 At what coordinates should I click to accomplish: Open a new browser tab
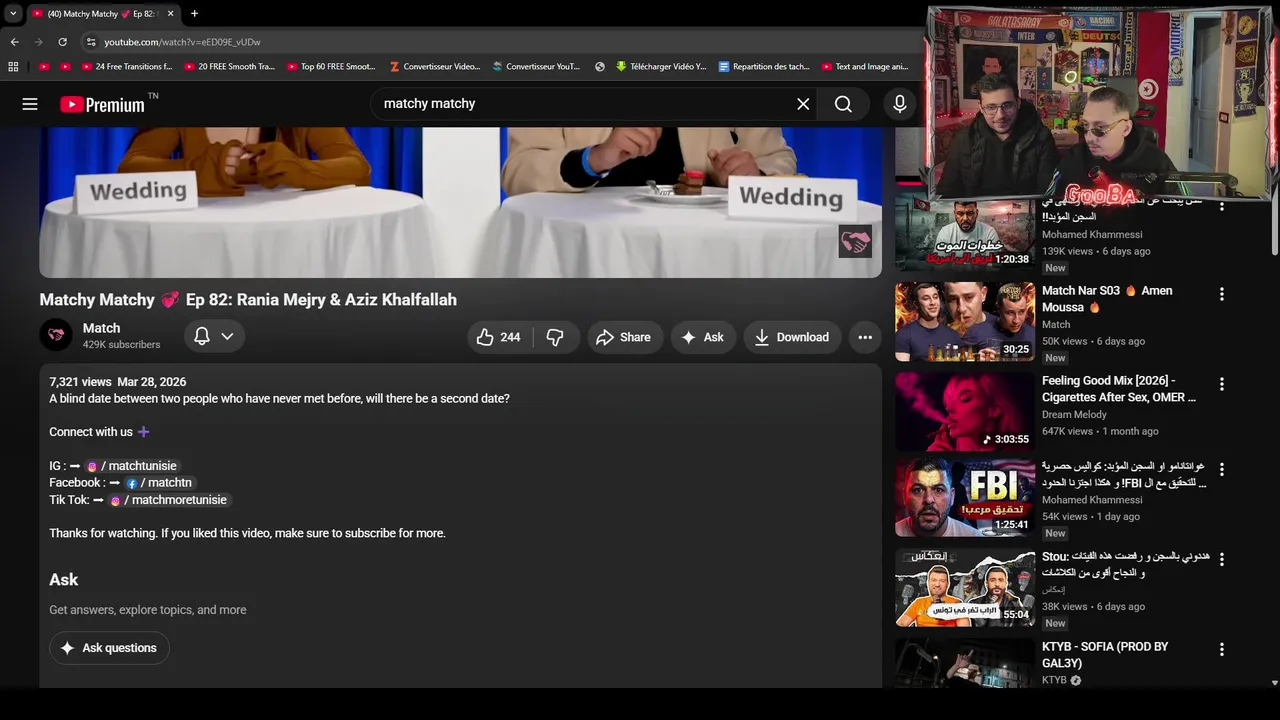click(194, 14)
